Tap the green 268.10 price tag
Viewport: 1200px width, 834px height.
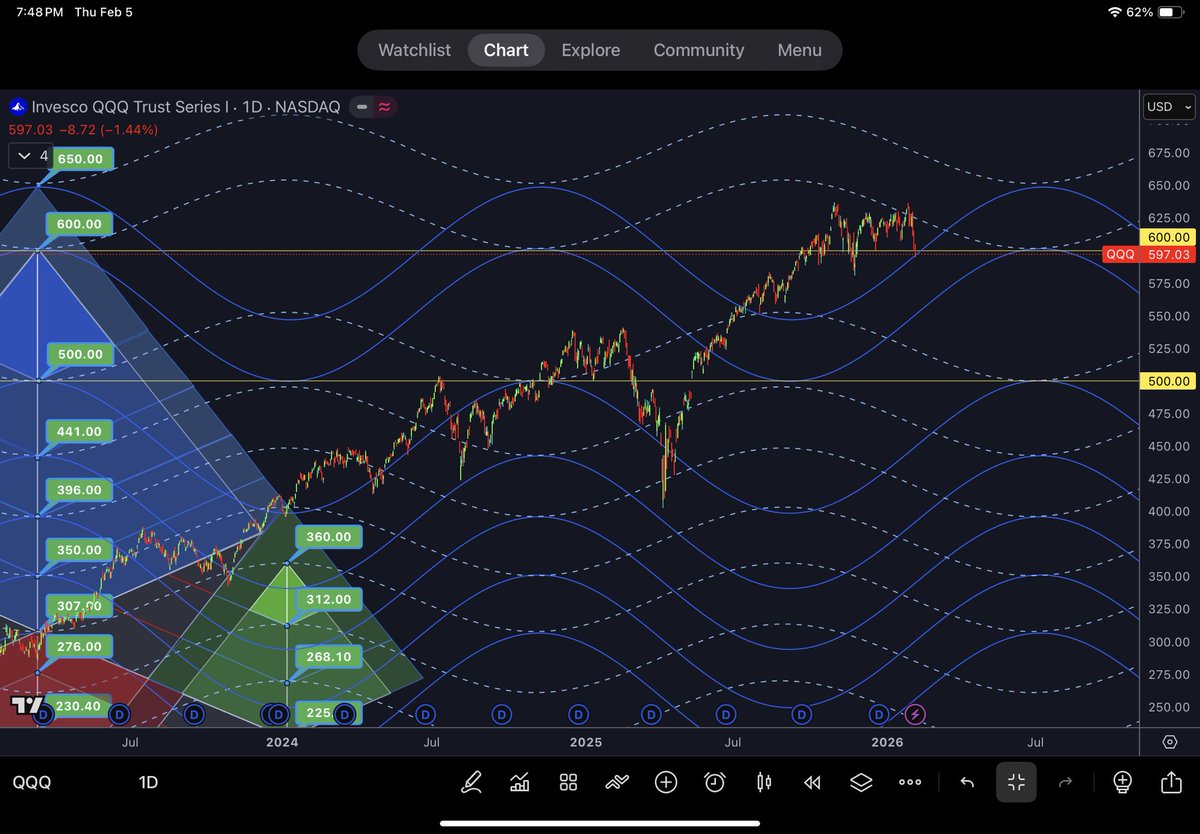coord(329,658)
